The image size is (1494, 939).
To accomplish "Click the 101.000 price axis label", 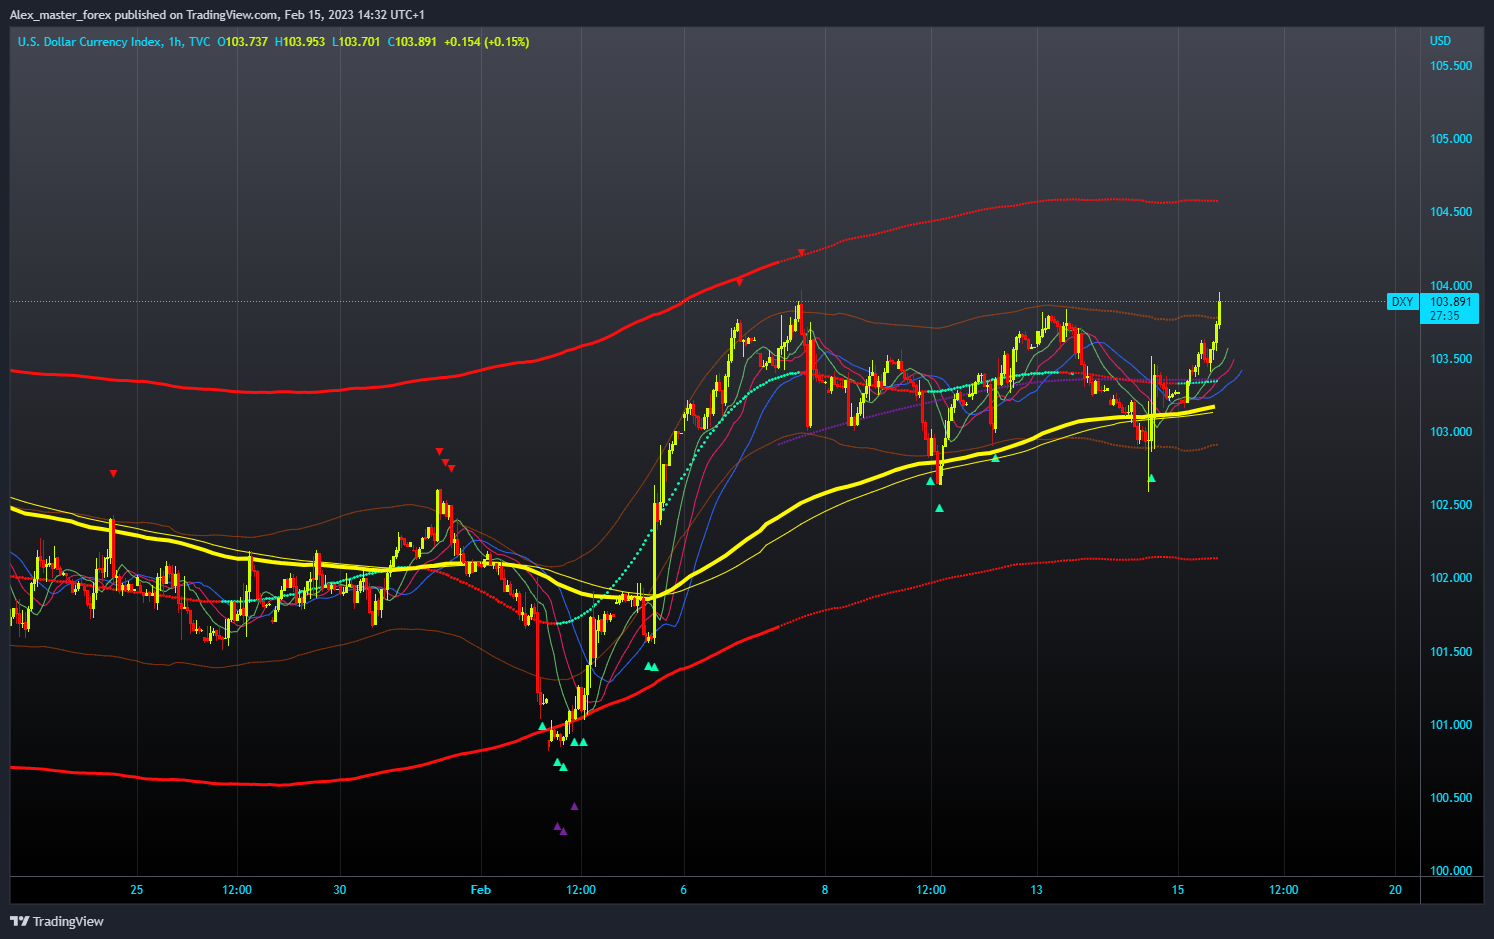I will pos(1451,725).
